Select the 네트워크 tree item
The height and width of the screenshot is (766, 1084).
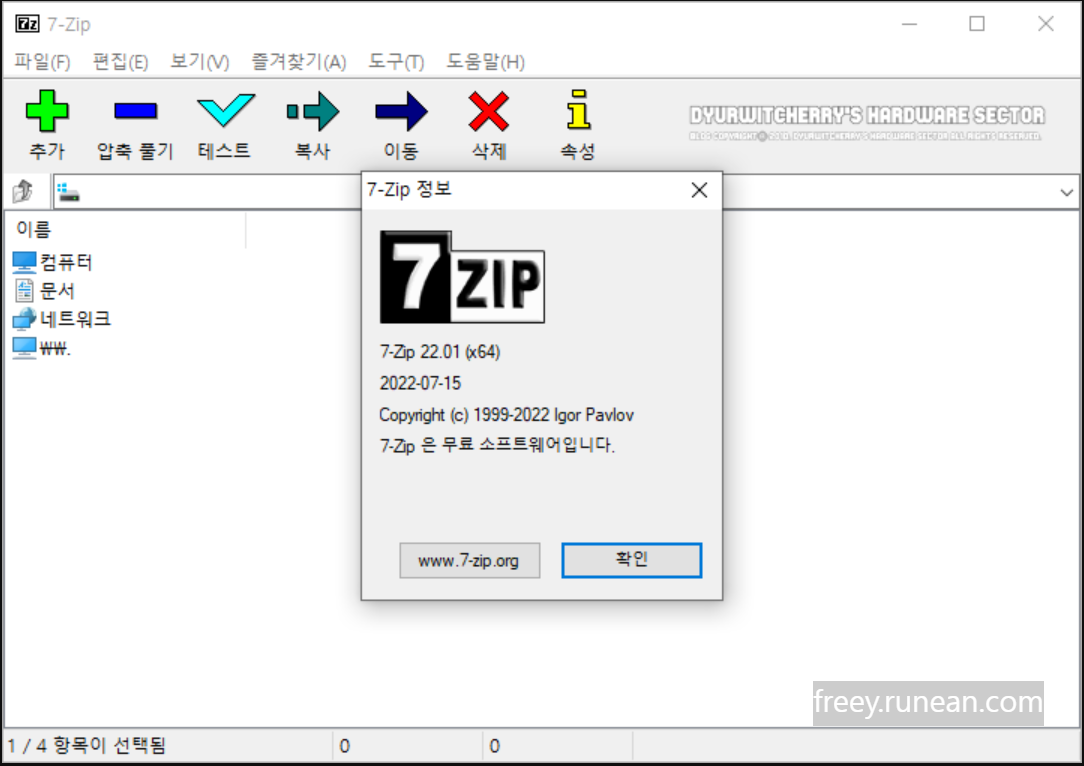73,318
